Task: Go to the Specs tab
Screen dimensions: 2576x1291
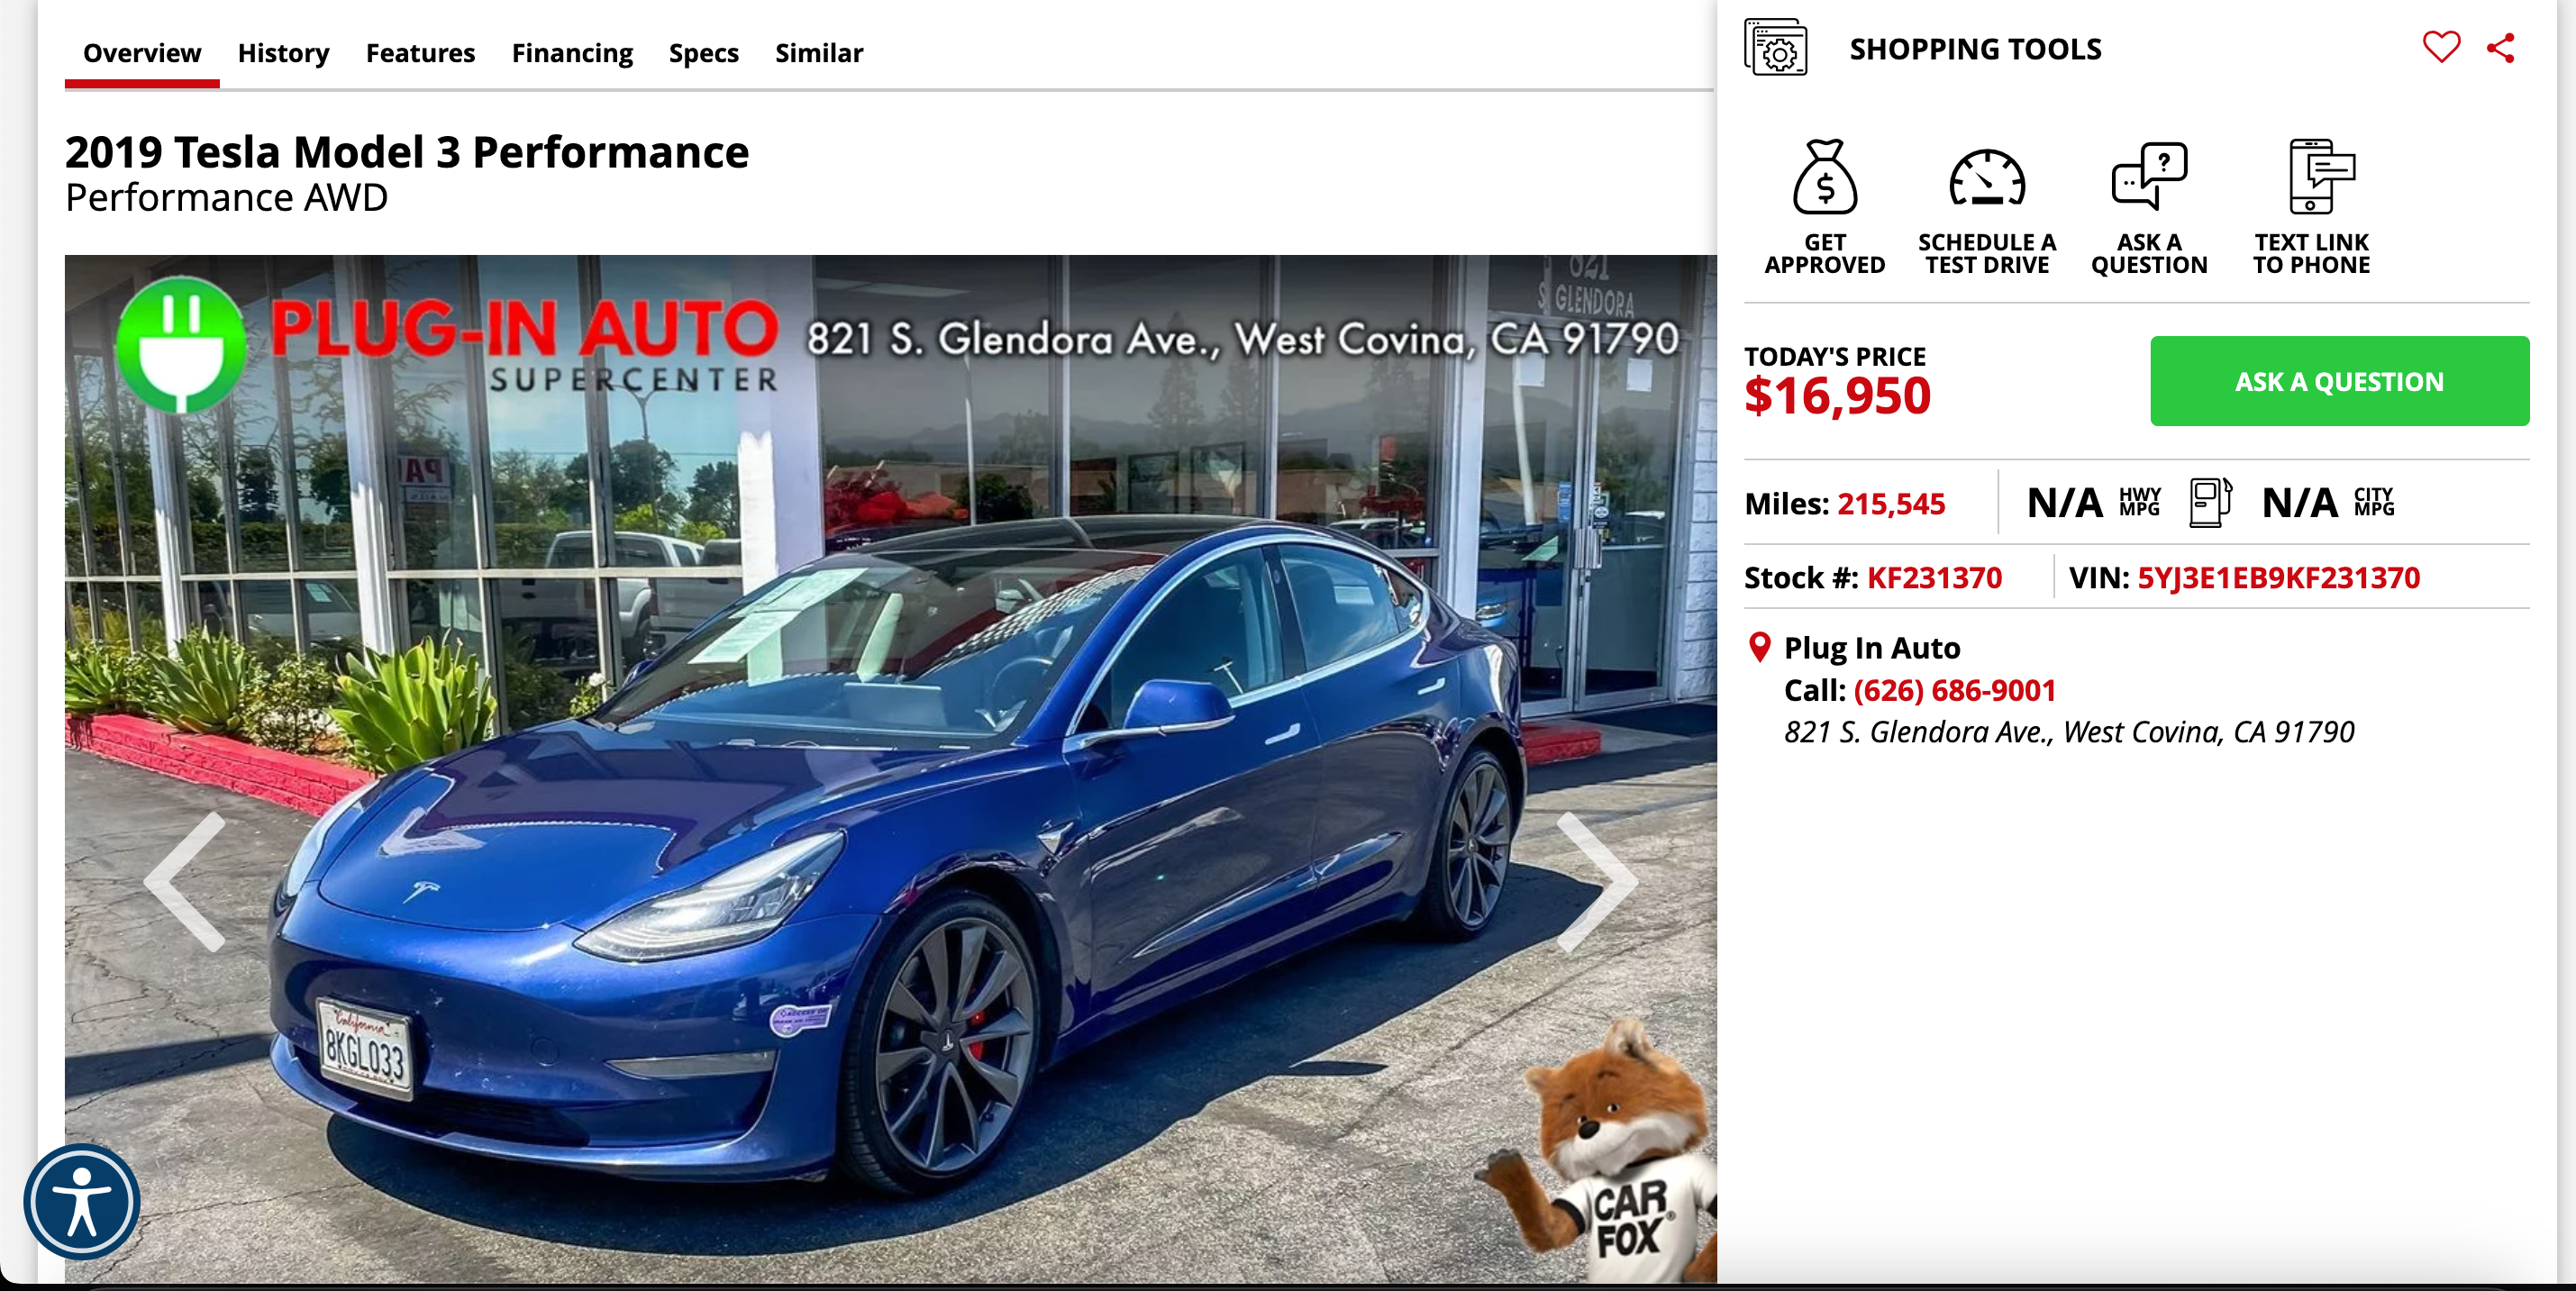Action: 703,53
